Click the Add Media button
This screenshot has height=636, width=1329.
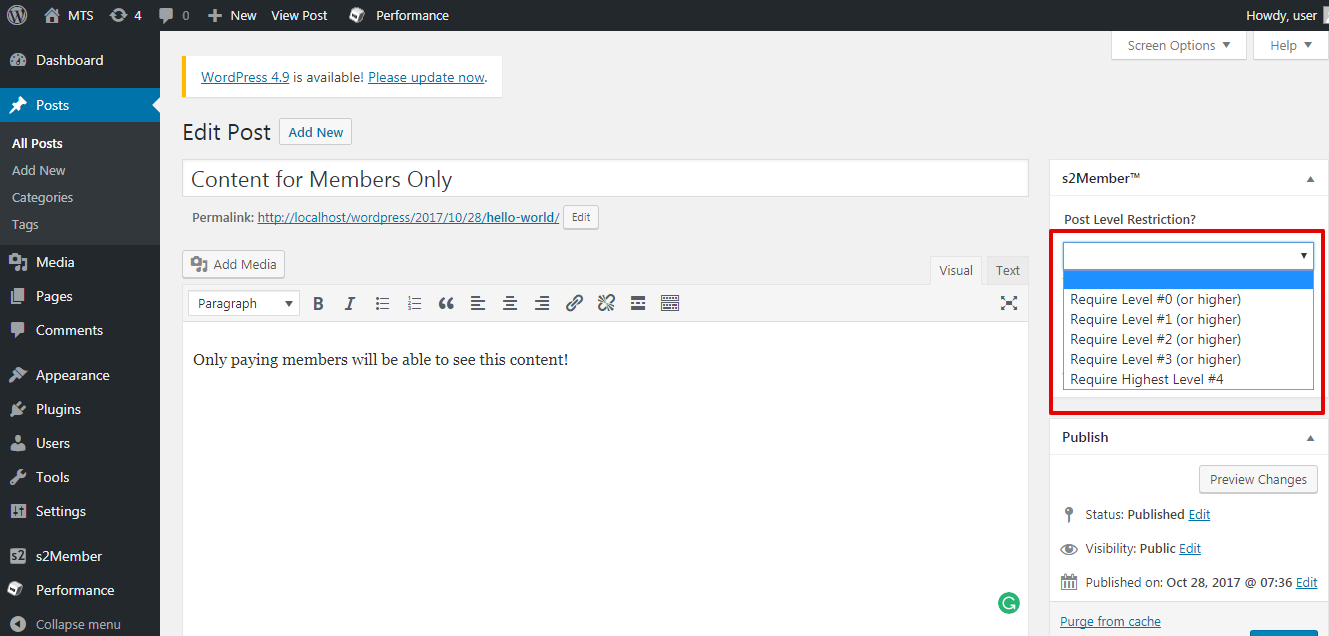pos(234,265)
